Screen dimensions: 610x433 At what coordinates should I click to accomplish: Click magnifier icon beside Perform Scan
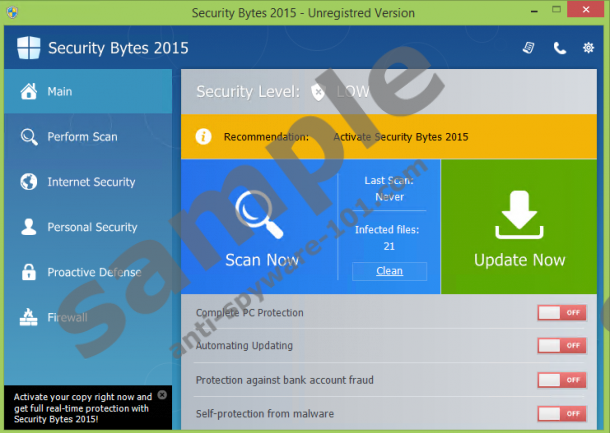pos(29,137)
